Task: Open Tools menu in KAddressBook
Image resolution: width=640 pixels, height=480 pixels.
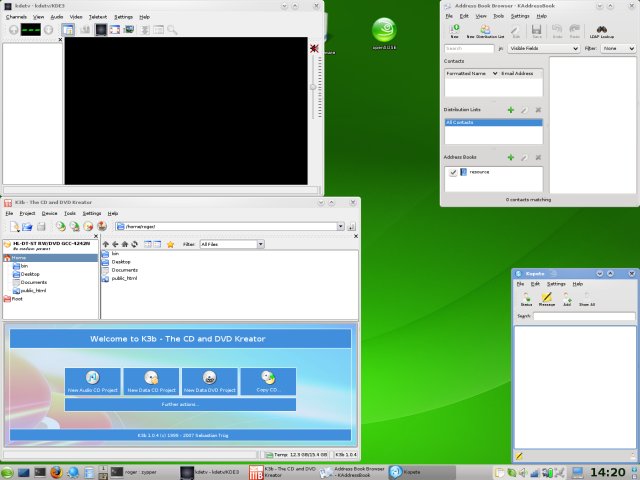Action: 498,16
